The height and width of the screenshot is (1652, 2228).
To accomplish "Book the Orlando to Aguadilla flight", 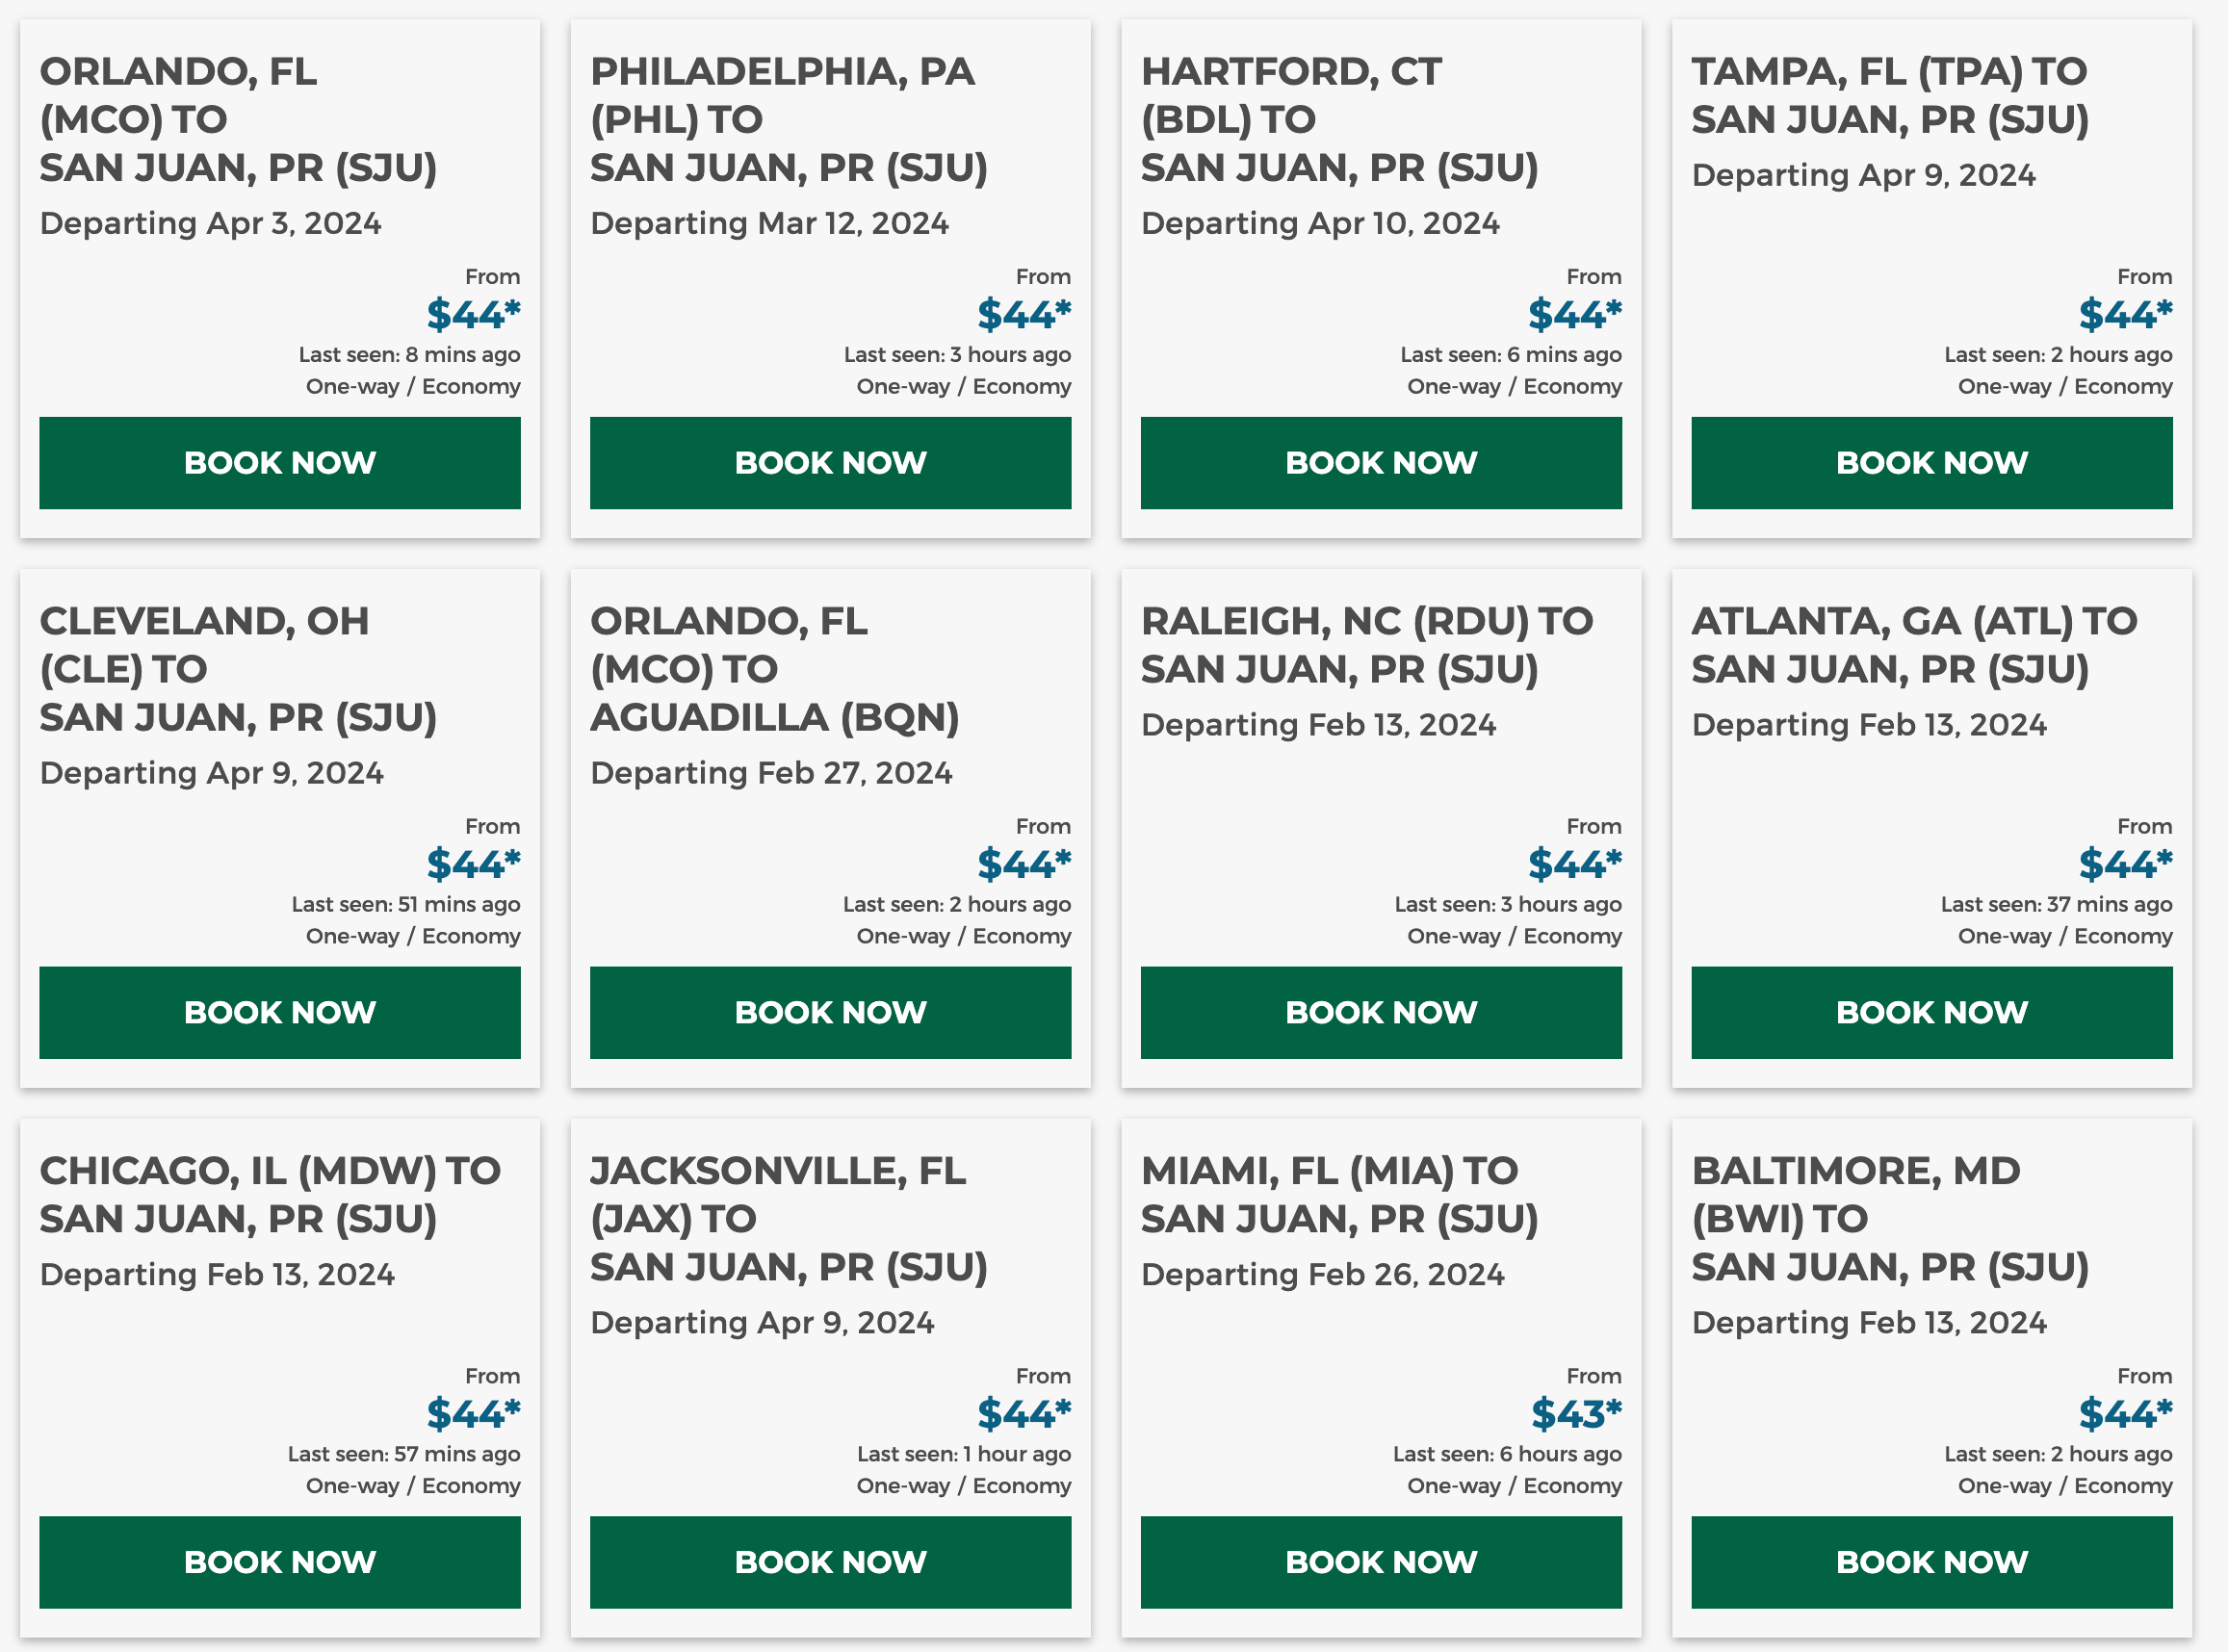I will (x=830, y=1012).
